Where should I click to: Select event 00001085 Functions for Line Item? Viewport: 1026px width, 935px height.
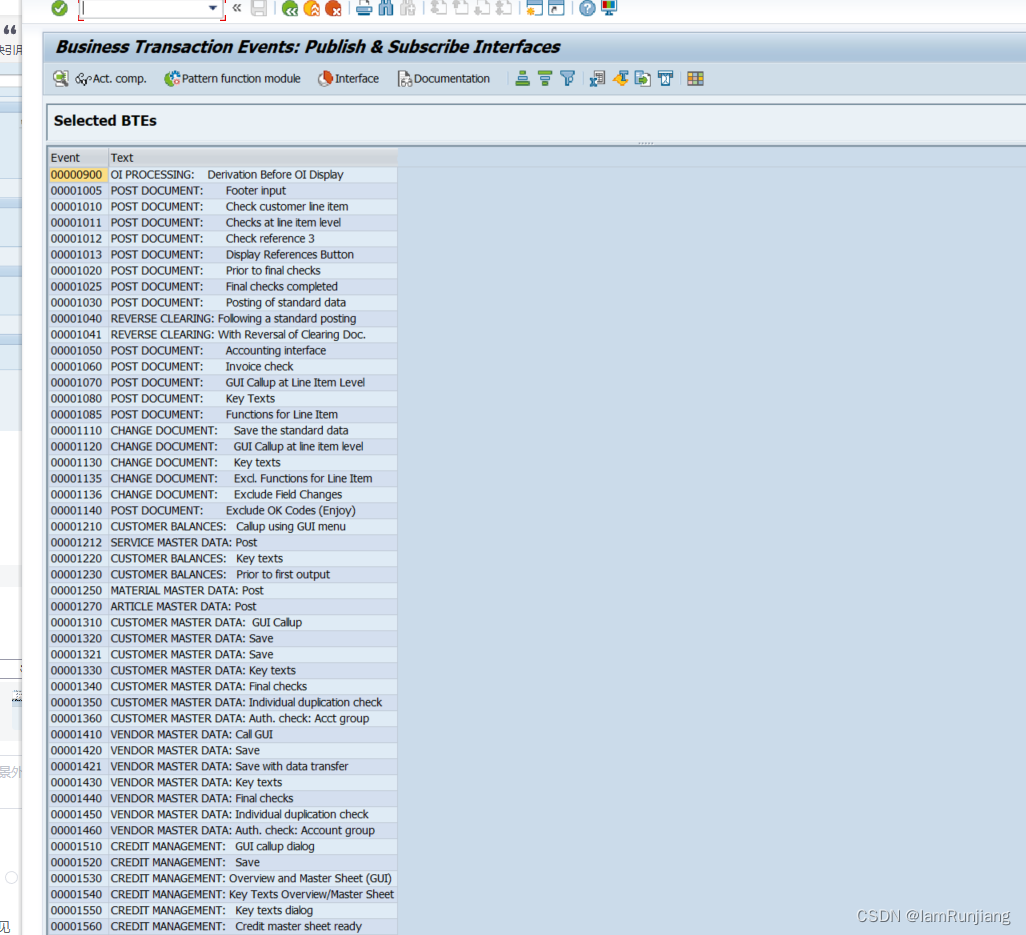[x=222, y=415]
